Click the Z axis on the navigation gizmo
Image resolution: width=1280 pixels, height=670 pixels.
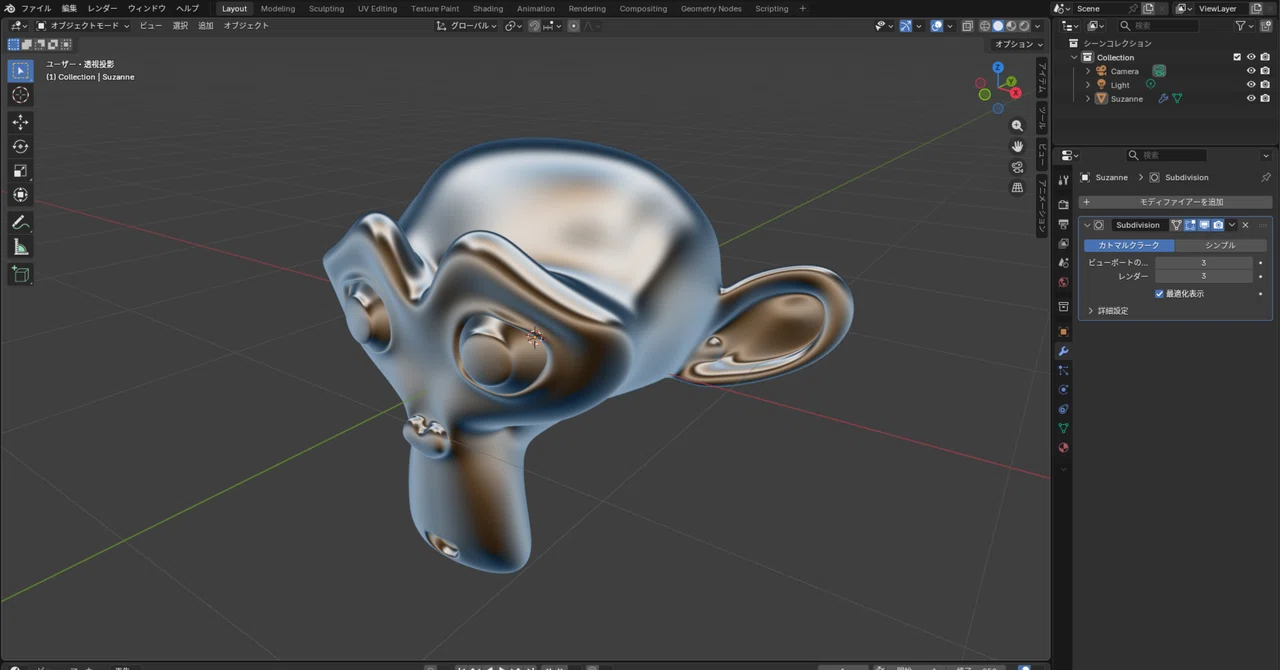[x=998, y=67]
